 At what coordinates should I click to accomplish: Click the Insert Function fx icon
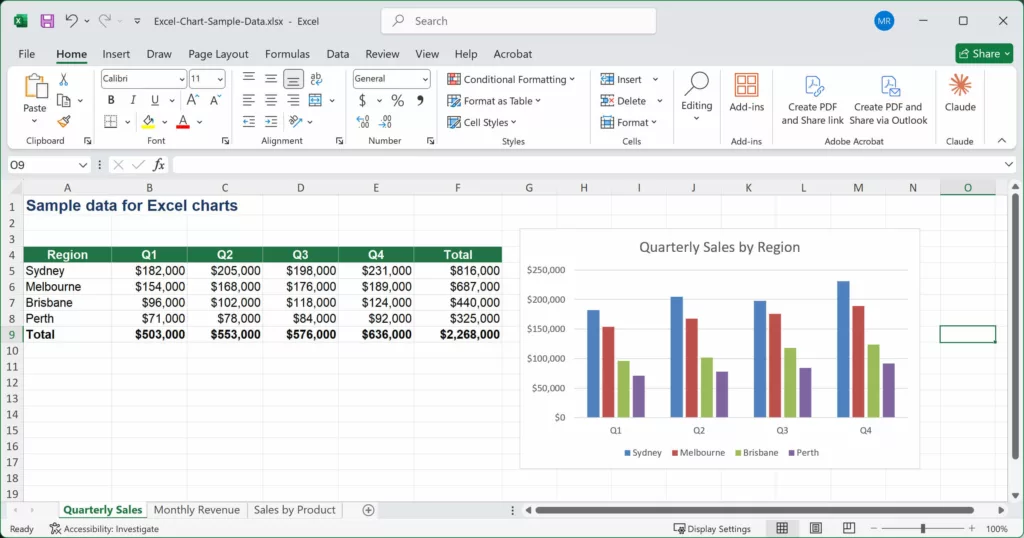tap(159, 165)
